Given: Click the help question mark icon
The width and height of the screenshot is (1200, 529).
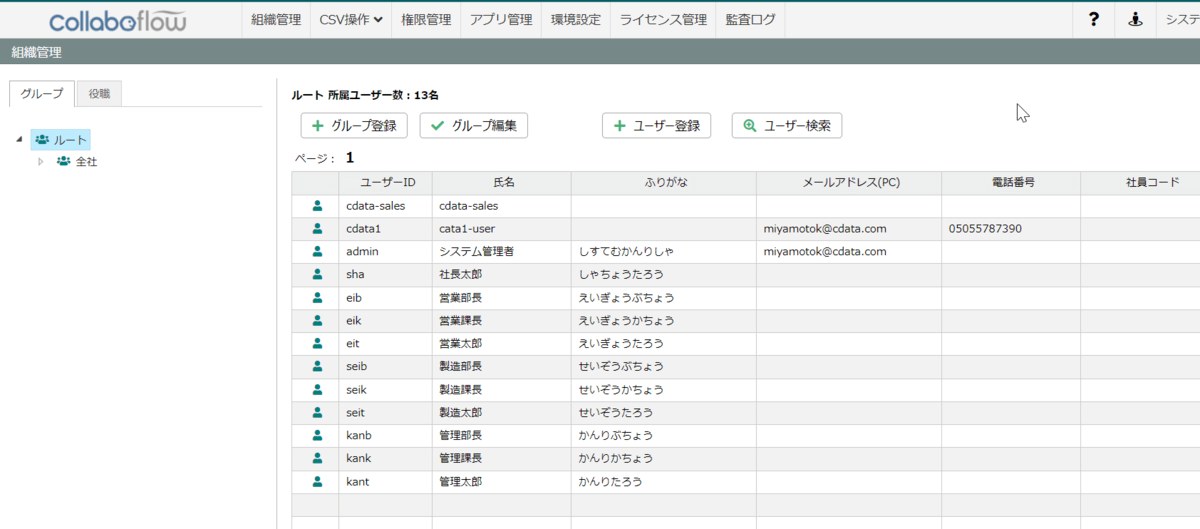Looking at the screenshot, I should (1094, 19).
